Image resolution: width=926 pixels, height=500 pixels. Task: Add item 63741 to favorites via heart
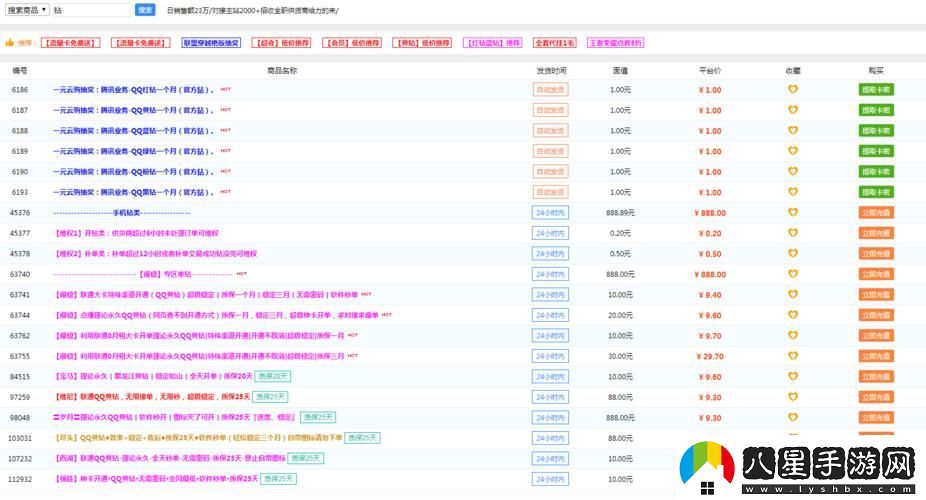click(793, 294)
